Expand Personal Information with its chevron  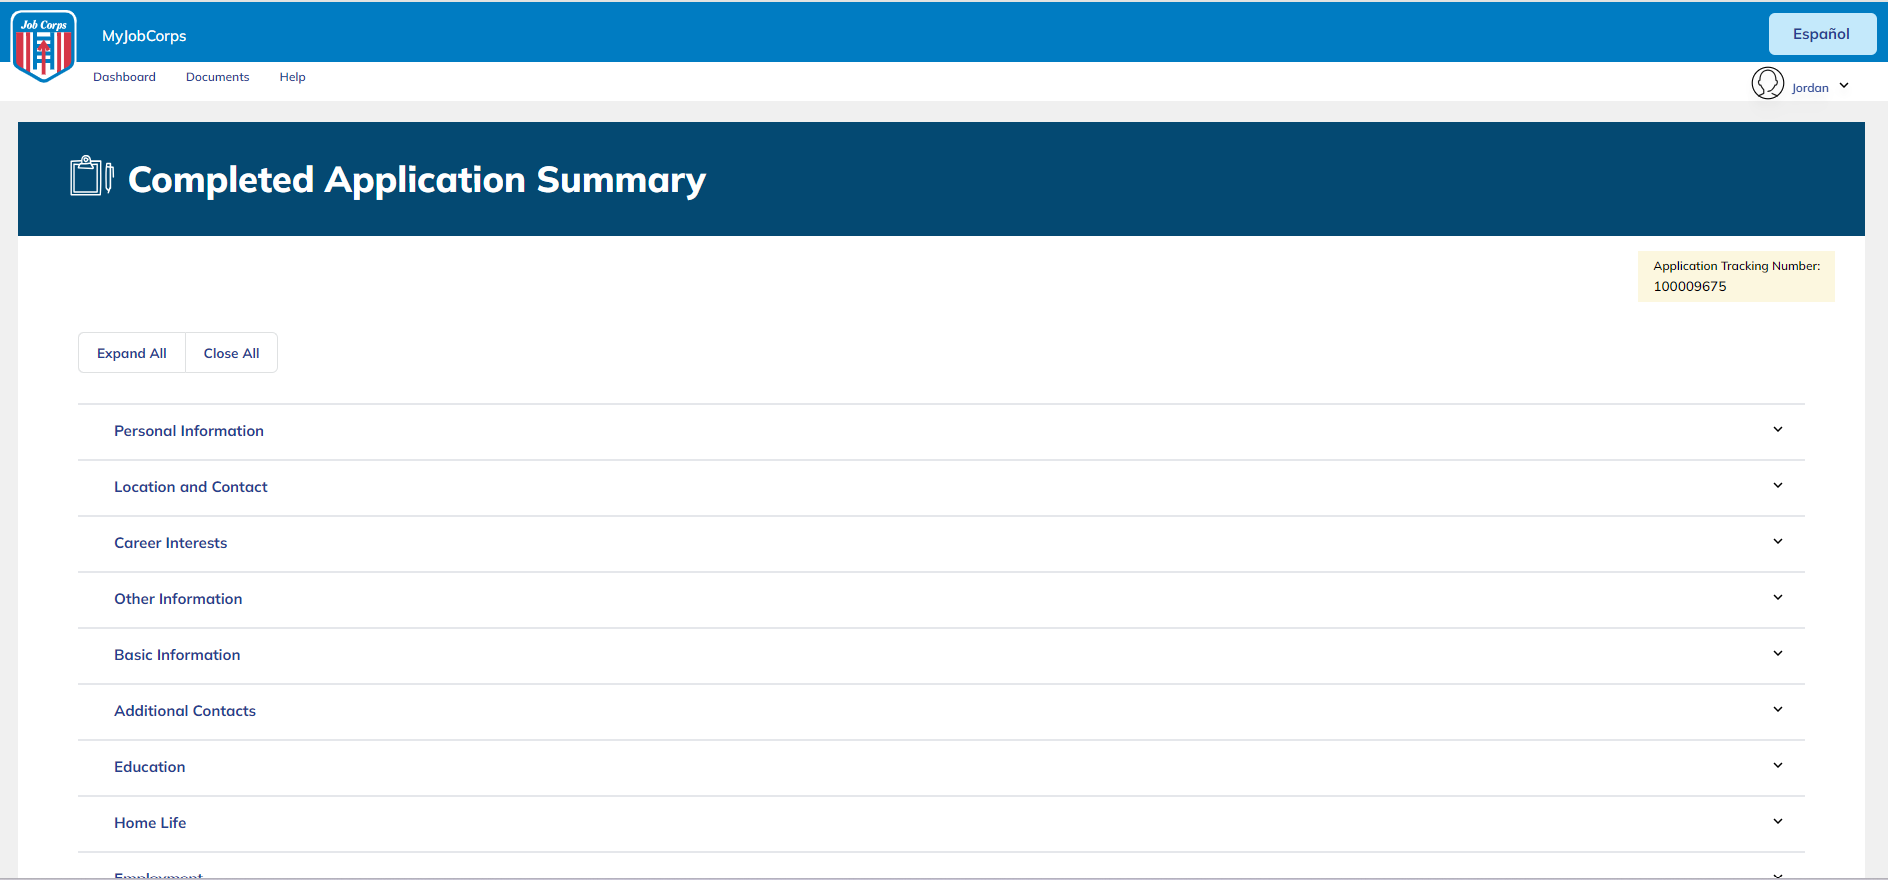1778,430
